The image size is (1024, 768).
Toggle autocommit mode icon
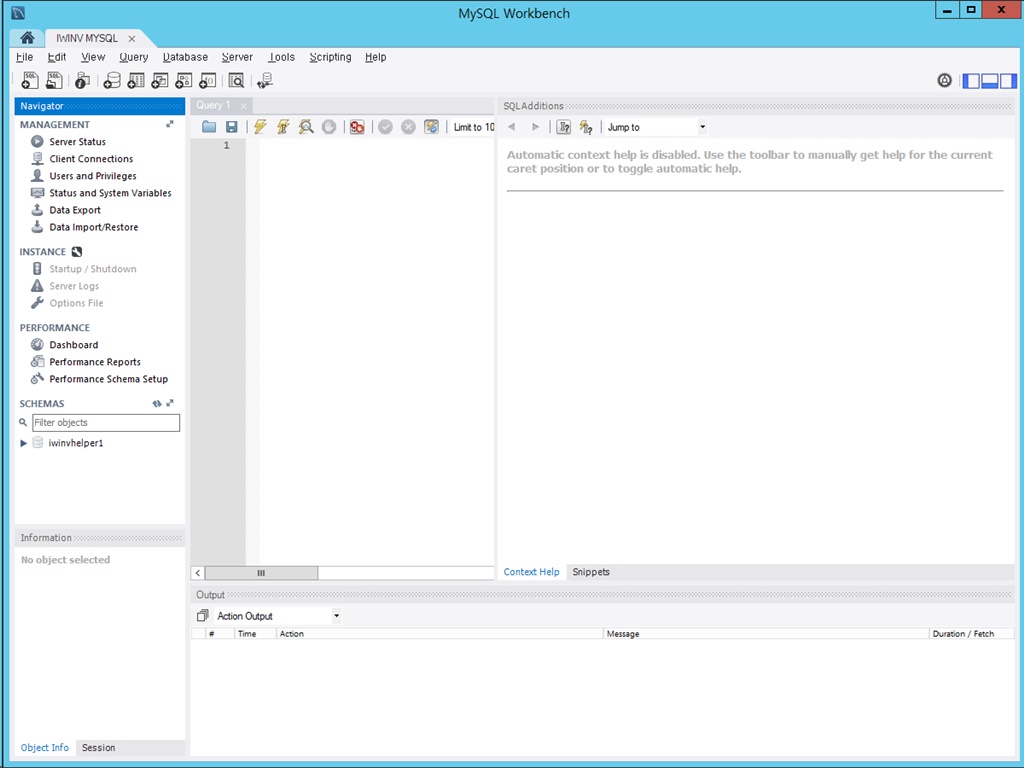[431, 127]
